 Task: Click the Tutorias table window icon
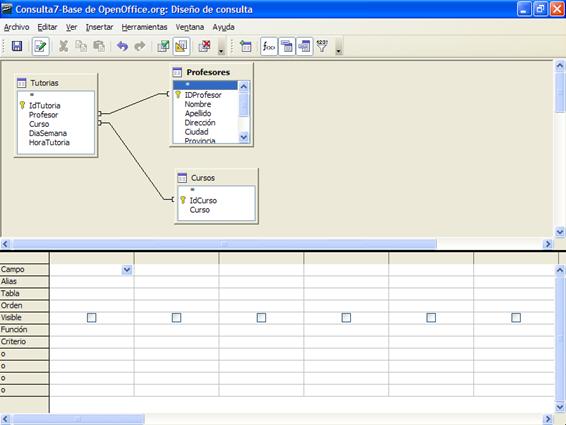pos(22,83)
